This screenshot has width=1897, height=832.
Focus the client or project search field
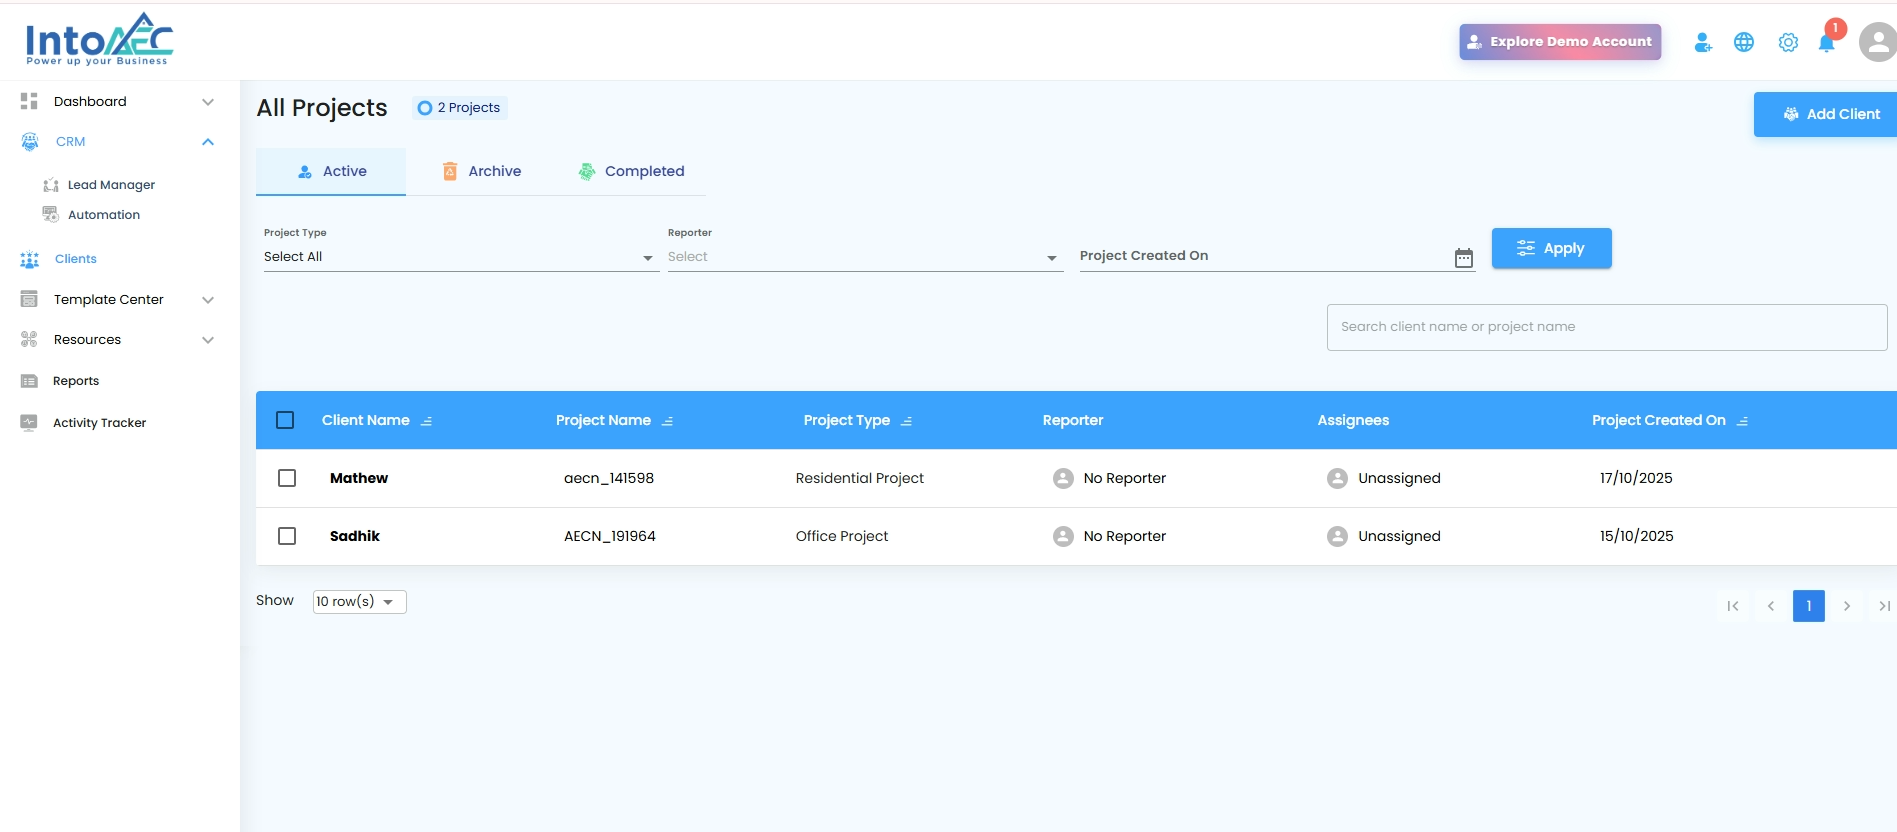[x=1607, y=327]
